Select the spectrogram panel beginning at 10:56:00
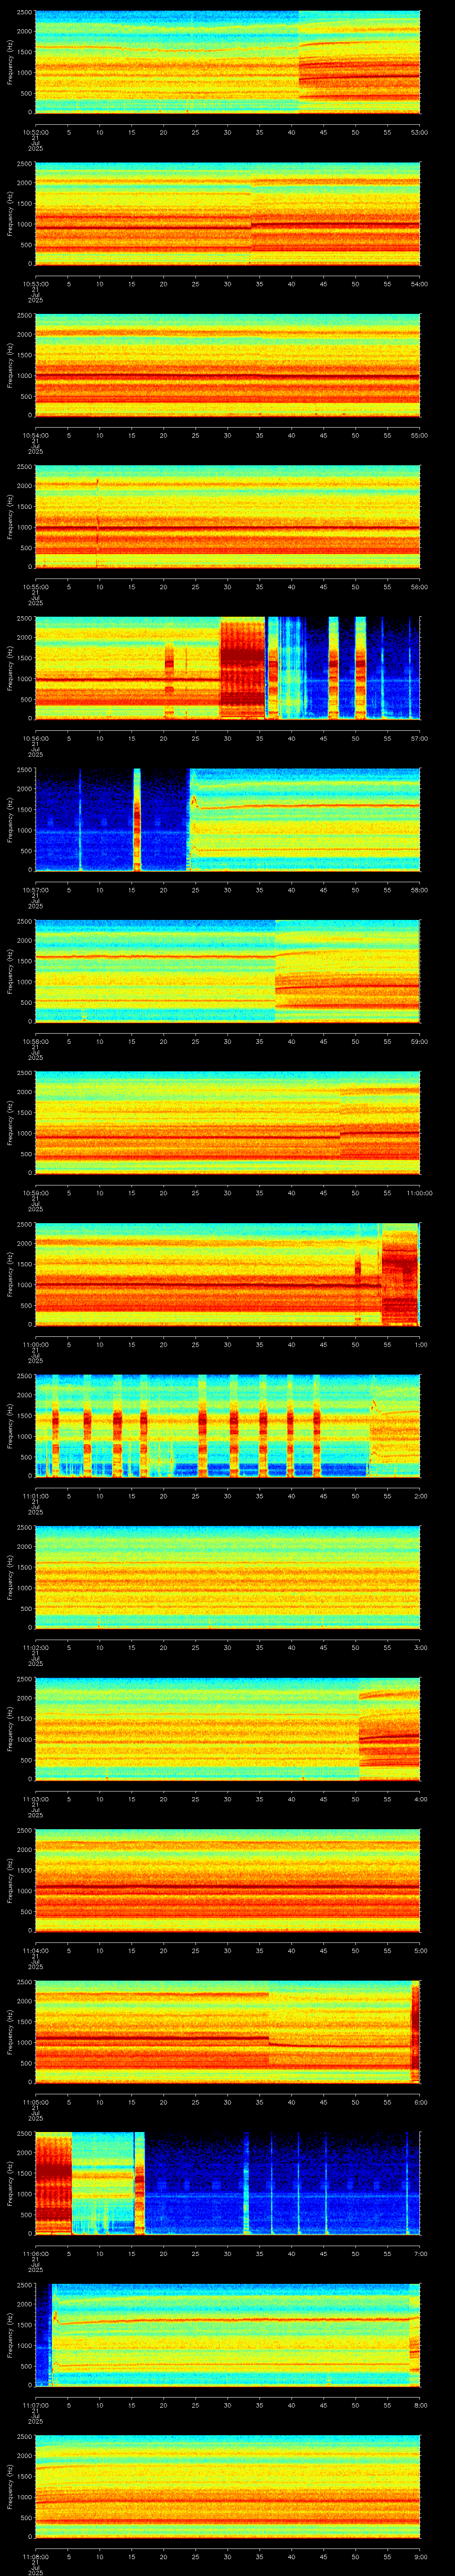This screenshot has width=455, height=2576. [x=227, y=668]
